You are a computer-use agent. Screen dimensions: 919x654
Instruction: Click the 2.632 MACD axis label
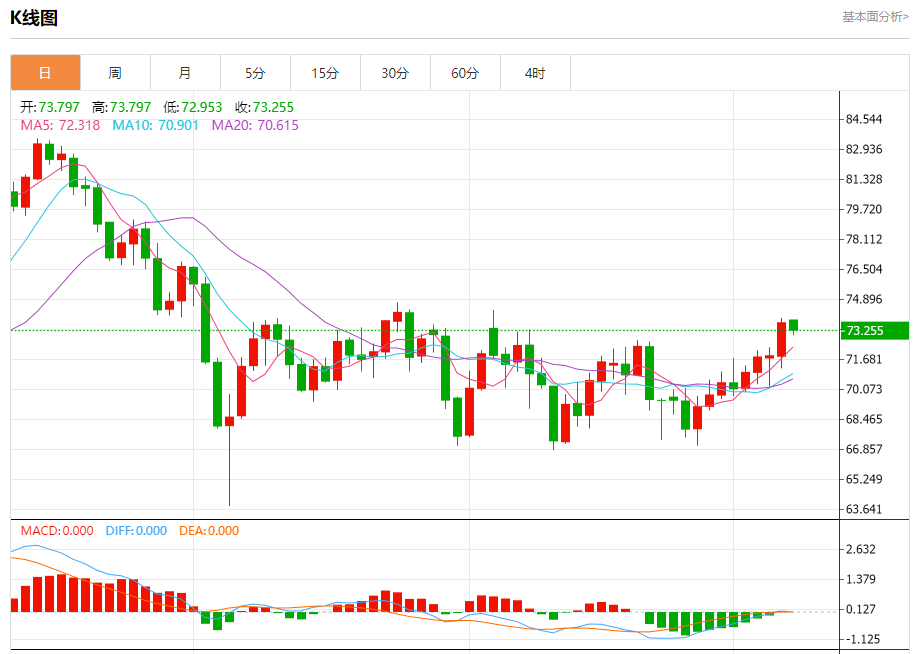pyautogui.click(x=860, y=550)
